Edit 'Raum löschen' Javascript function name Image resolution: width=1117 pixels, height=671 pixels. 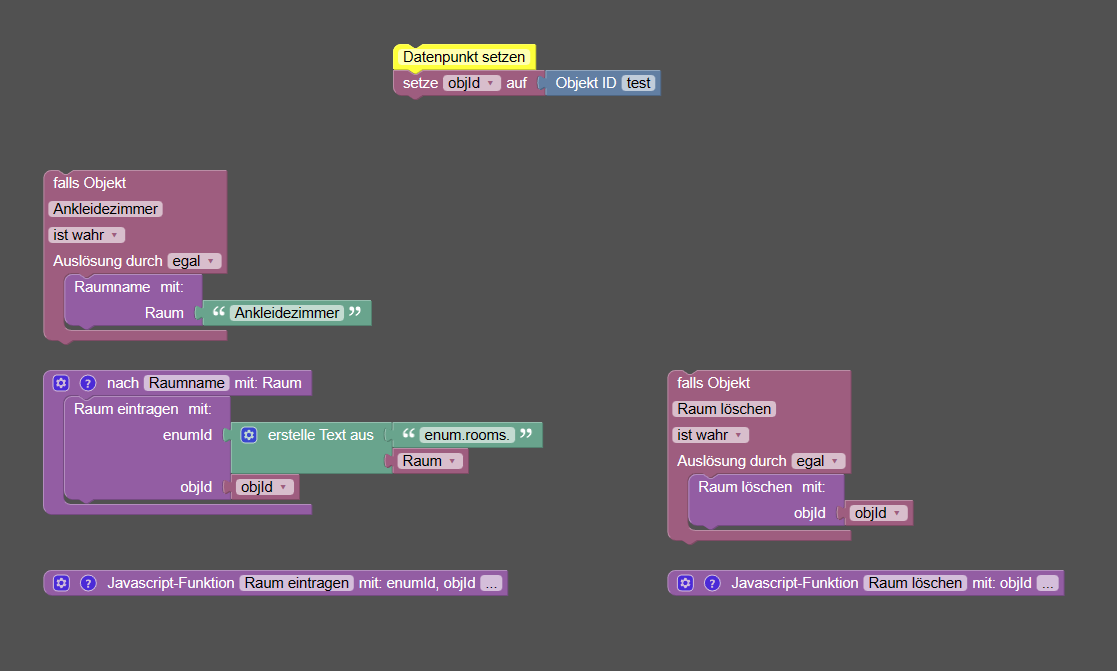915,583
